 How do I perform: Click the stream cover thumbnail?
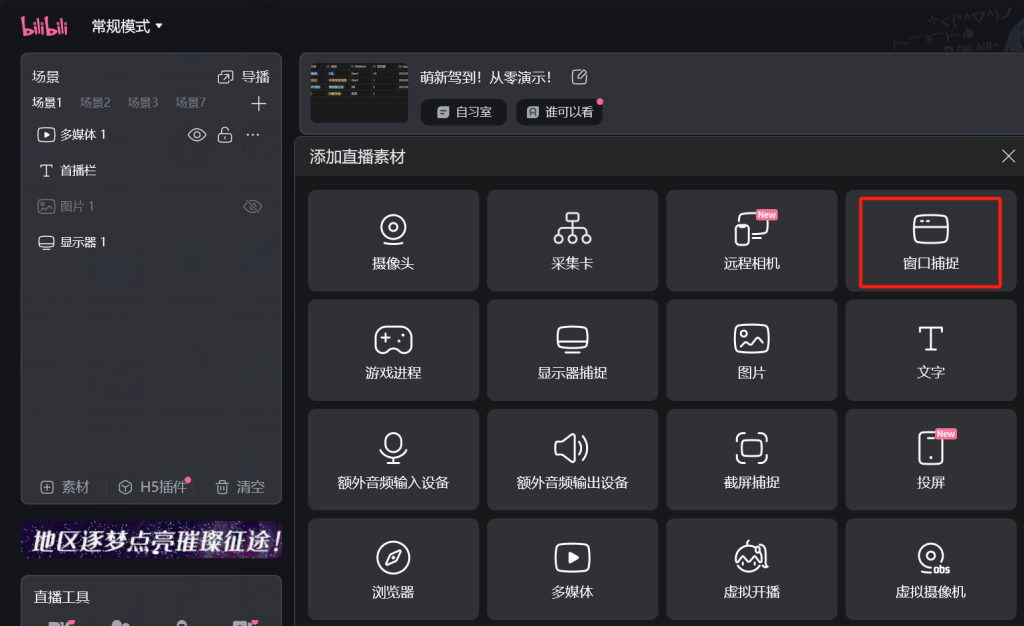358,93
